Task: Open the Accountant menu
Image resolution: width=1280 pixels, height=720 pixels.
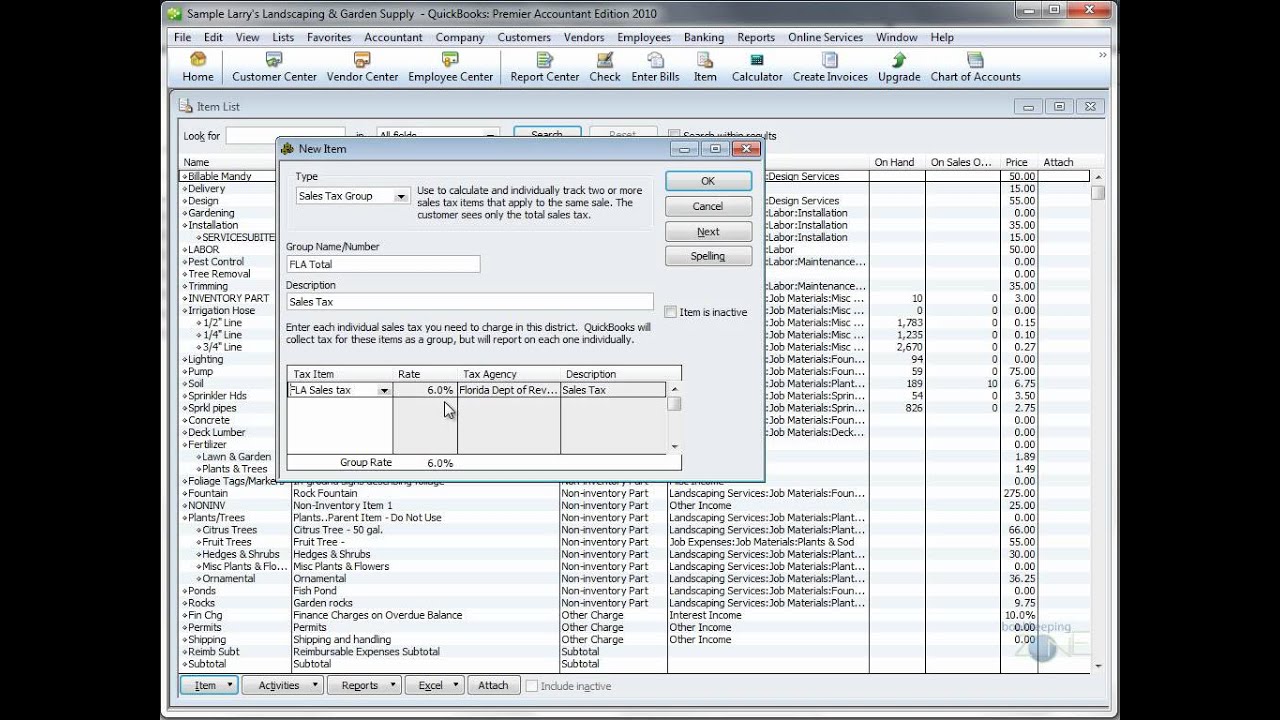Action: tap(393, 37)
